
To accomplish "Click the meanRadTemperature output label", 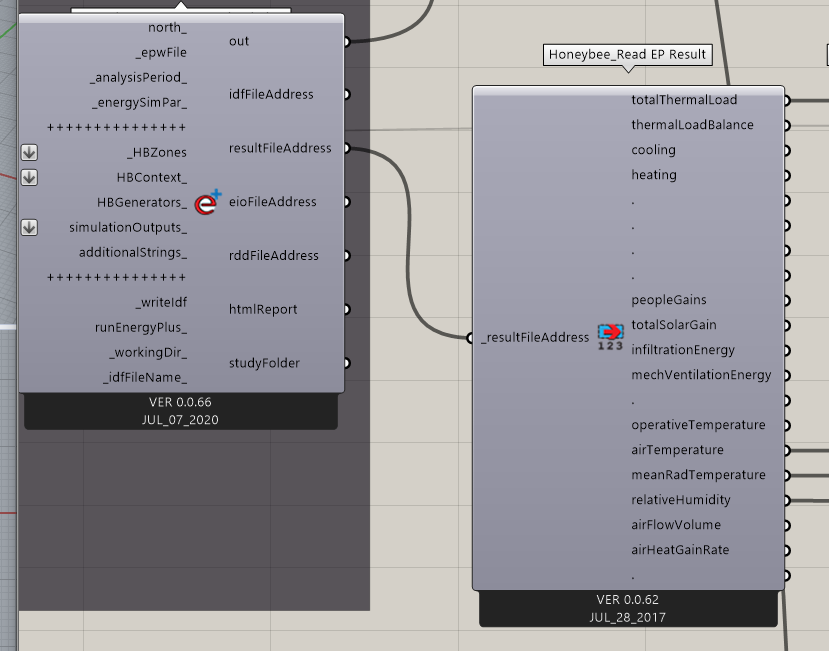I will [698, 475].
